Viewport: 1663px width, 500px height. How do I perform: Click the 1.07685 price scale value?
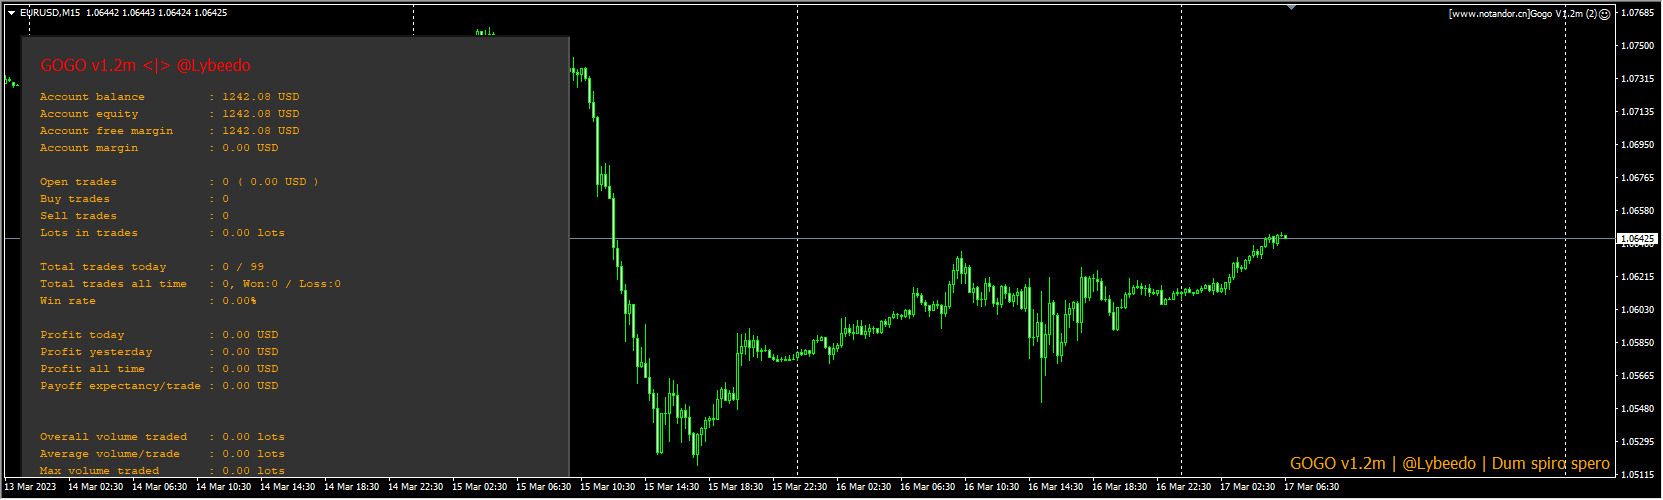click(x=1637, y=13)
